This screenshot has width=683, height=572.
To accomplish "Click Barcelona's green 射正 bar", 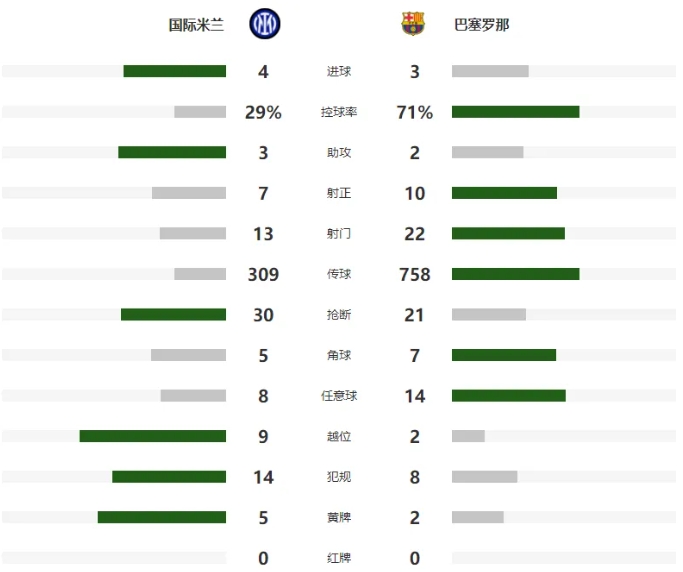I will pyautogui.click(x=504, y=193).
